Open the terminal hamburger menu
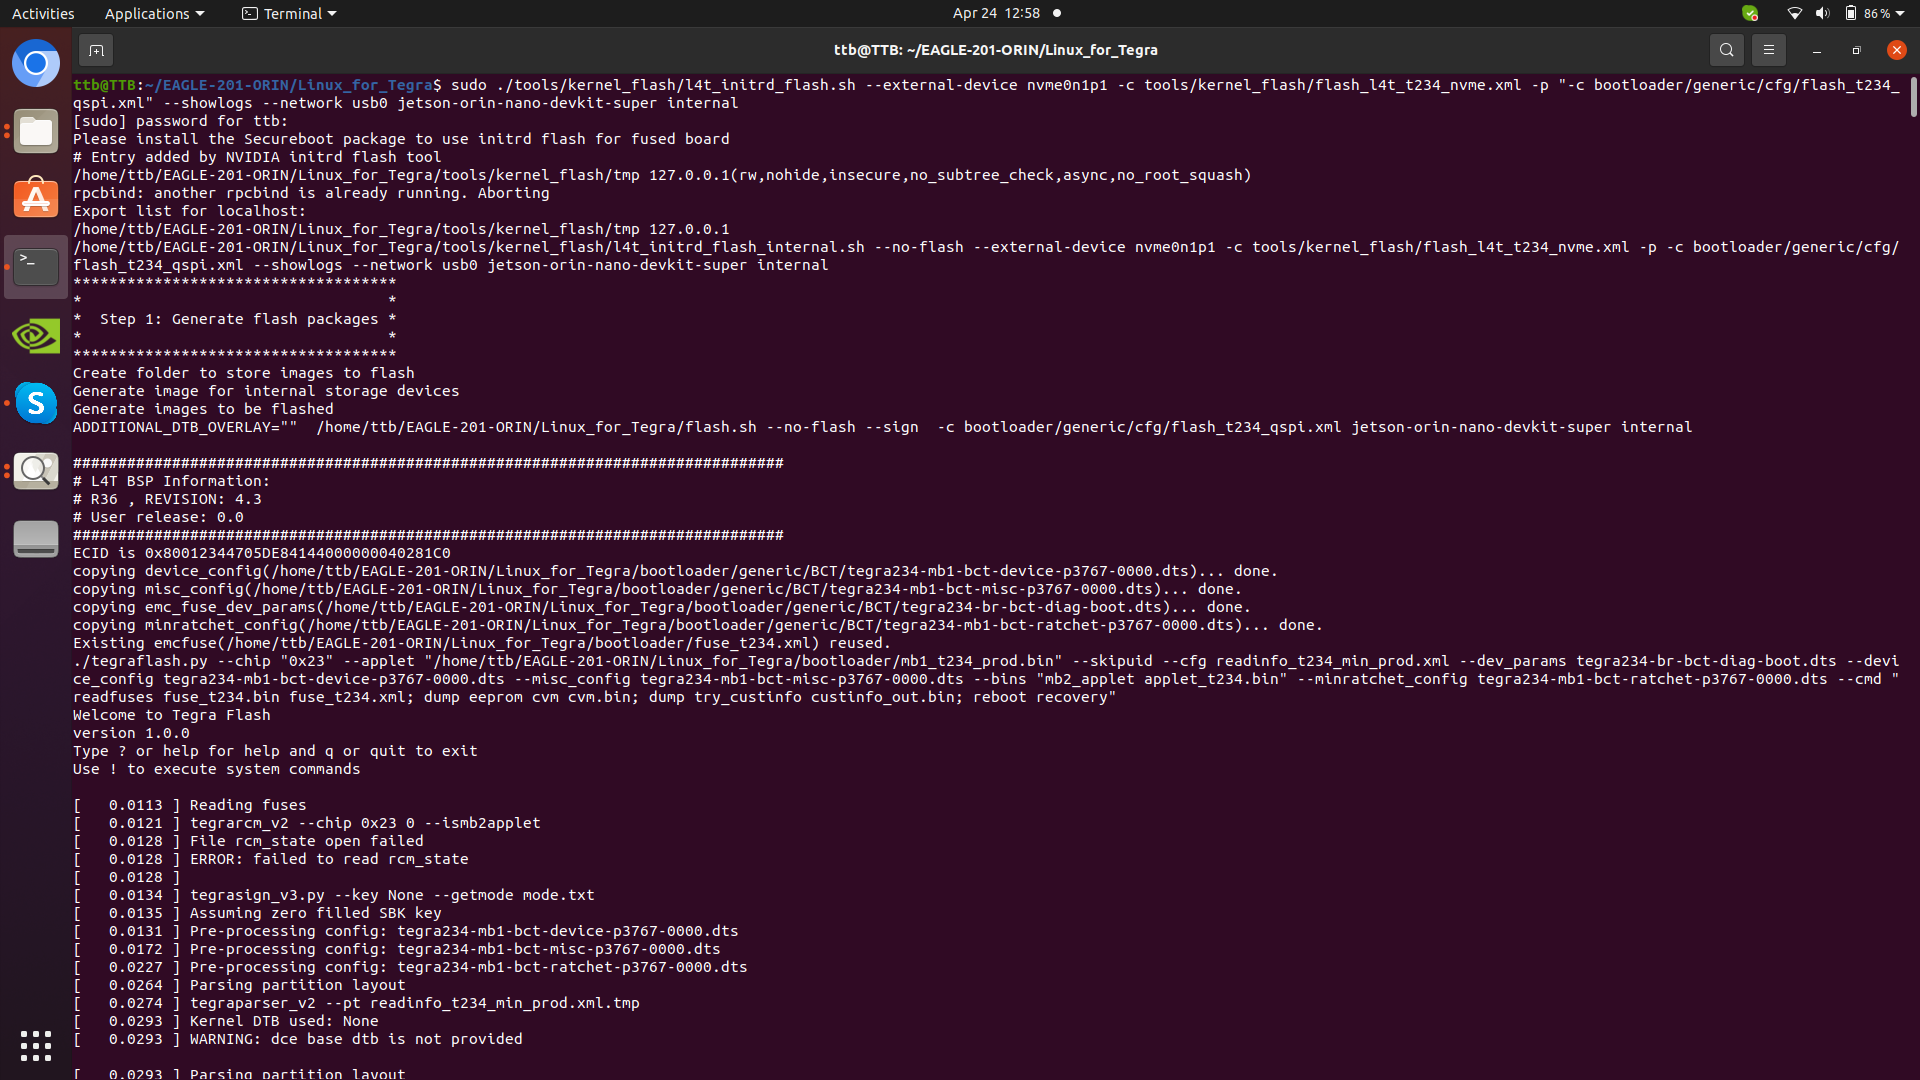 [1769, 50]
